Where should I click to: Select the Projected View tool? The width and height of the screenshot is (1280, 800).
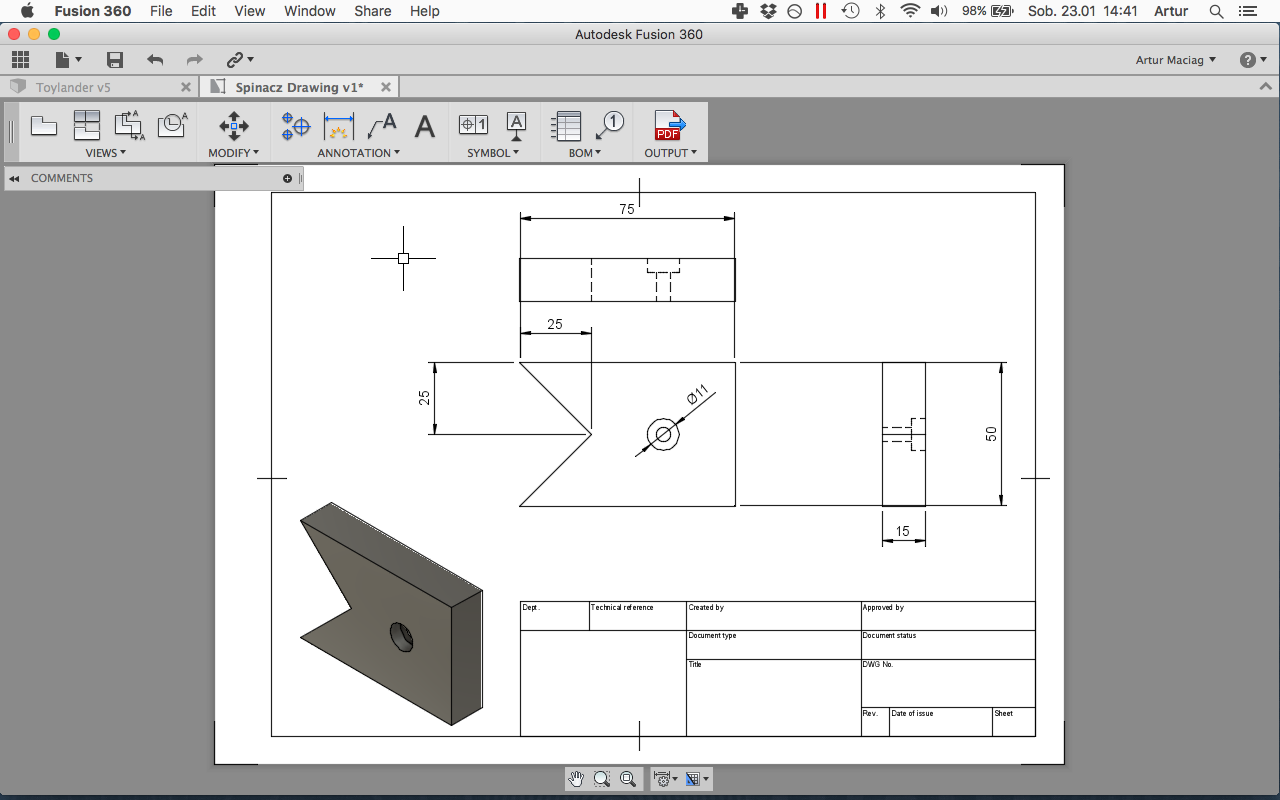pos(87,126)
